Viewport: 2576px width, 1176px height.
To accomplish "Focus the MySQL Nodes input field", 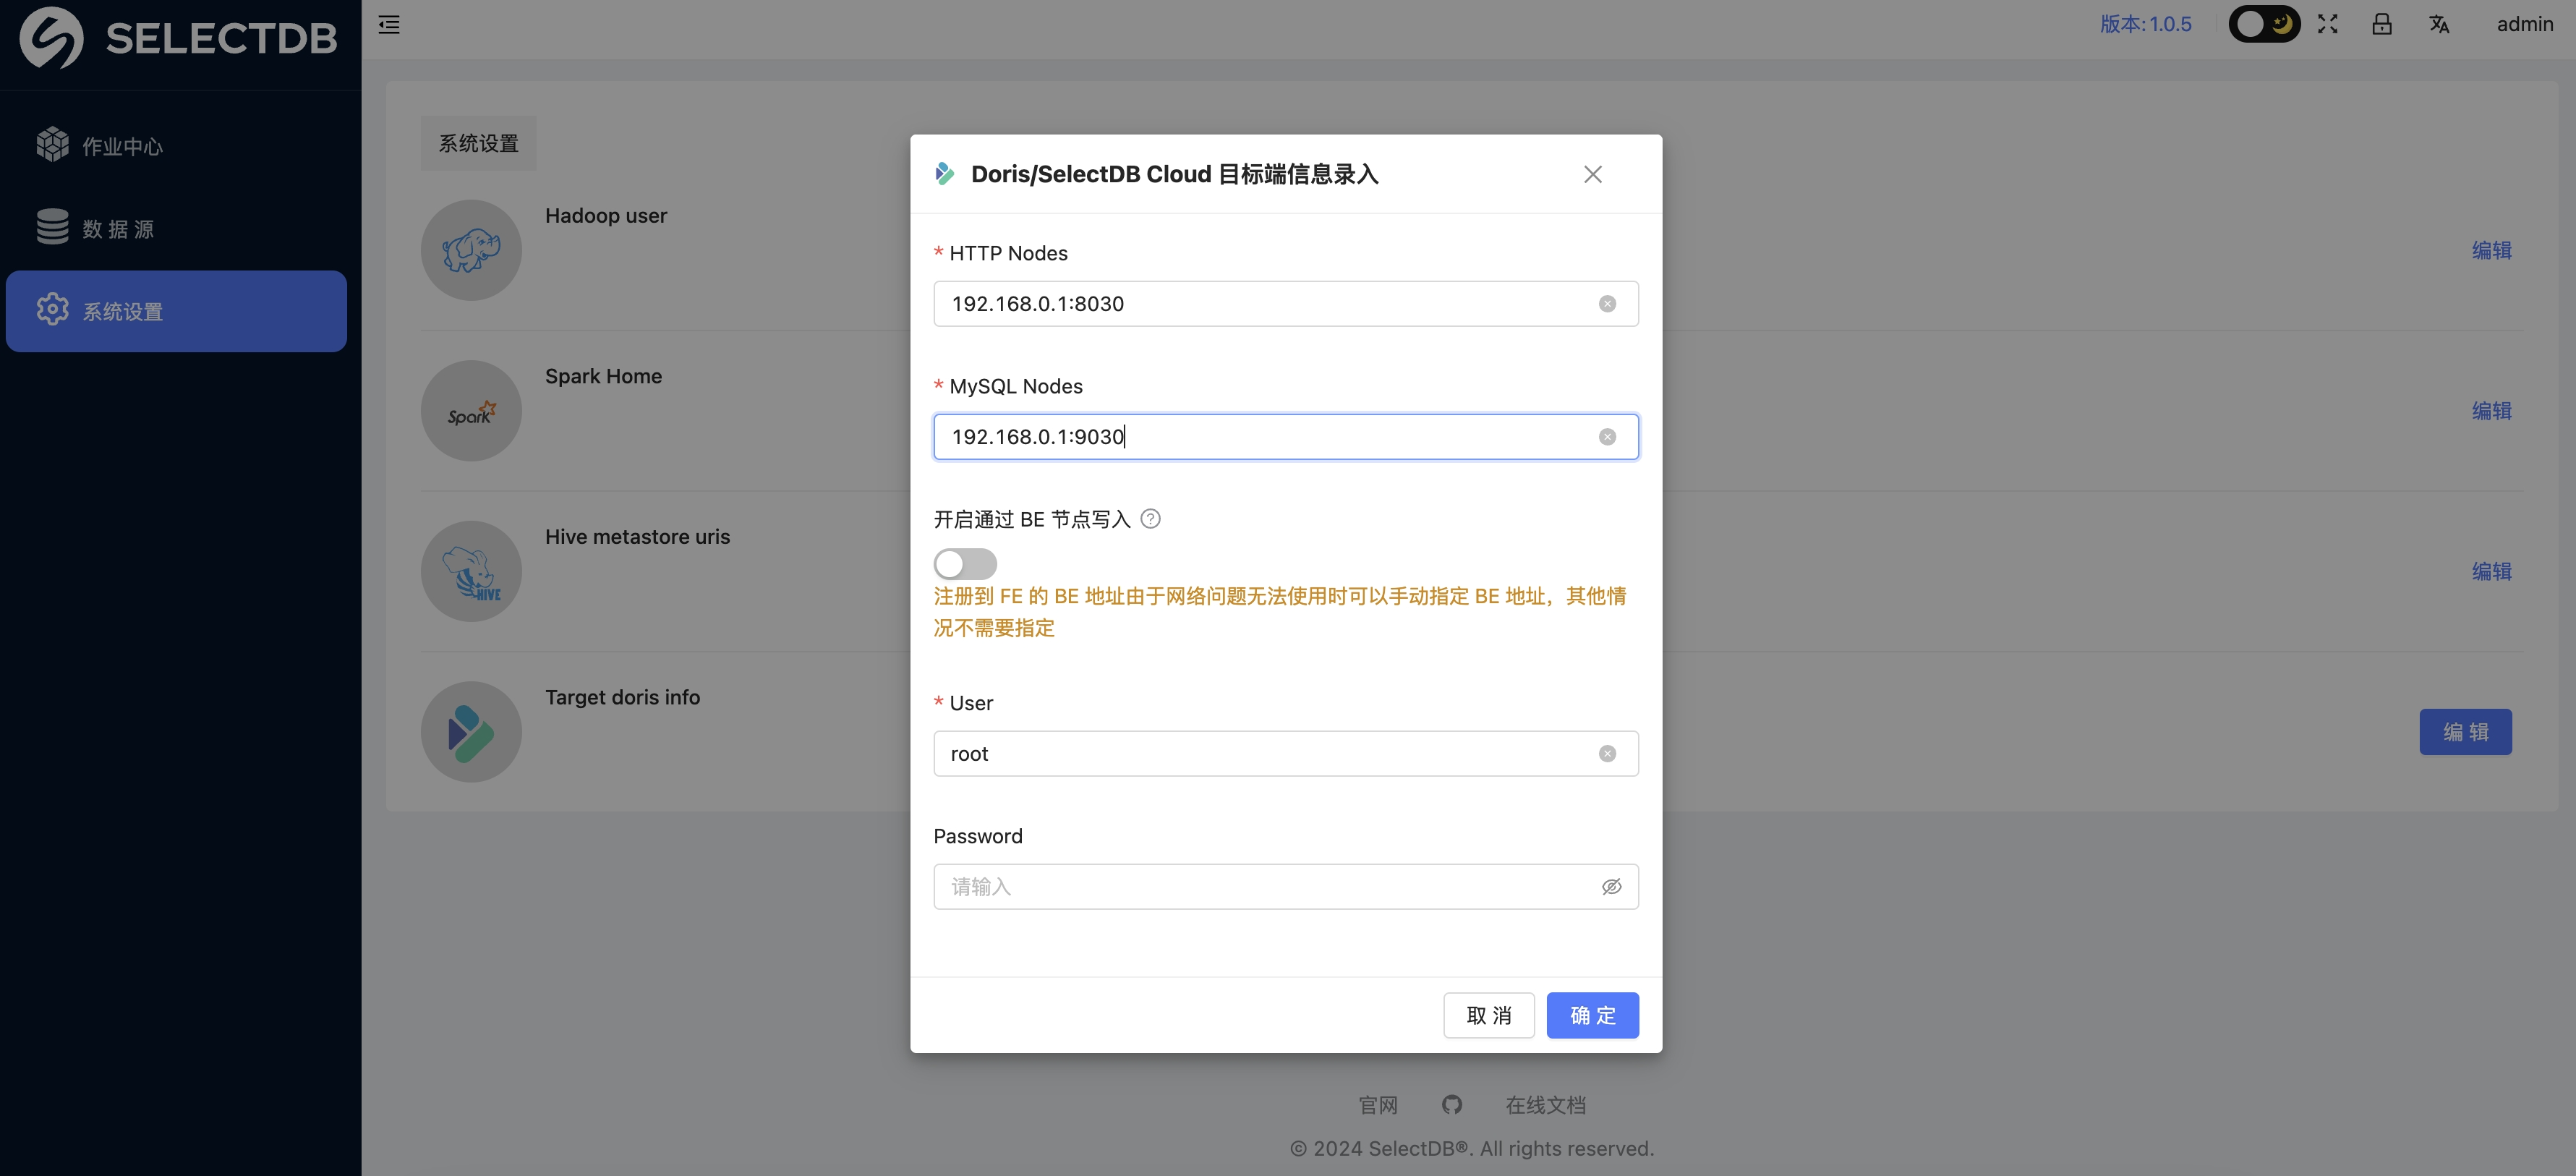I will (1286, 437).
